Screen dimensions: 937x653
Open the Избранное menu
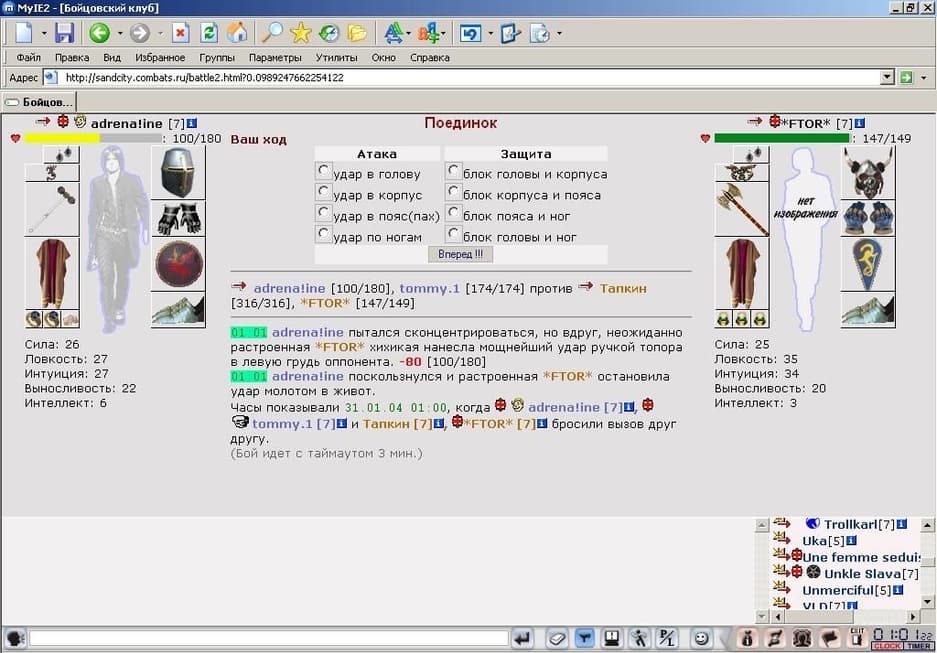point(160,58)
